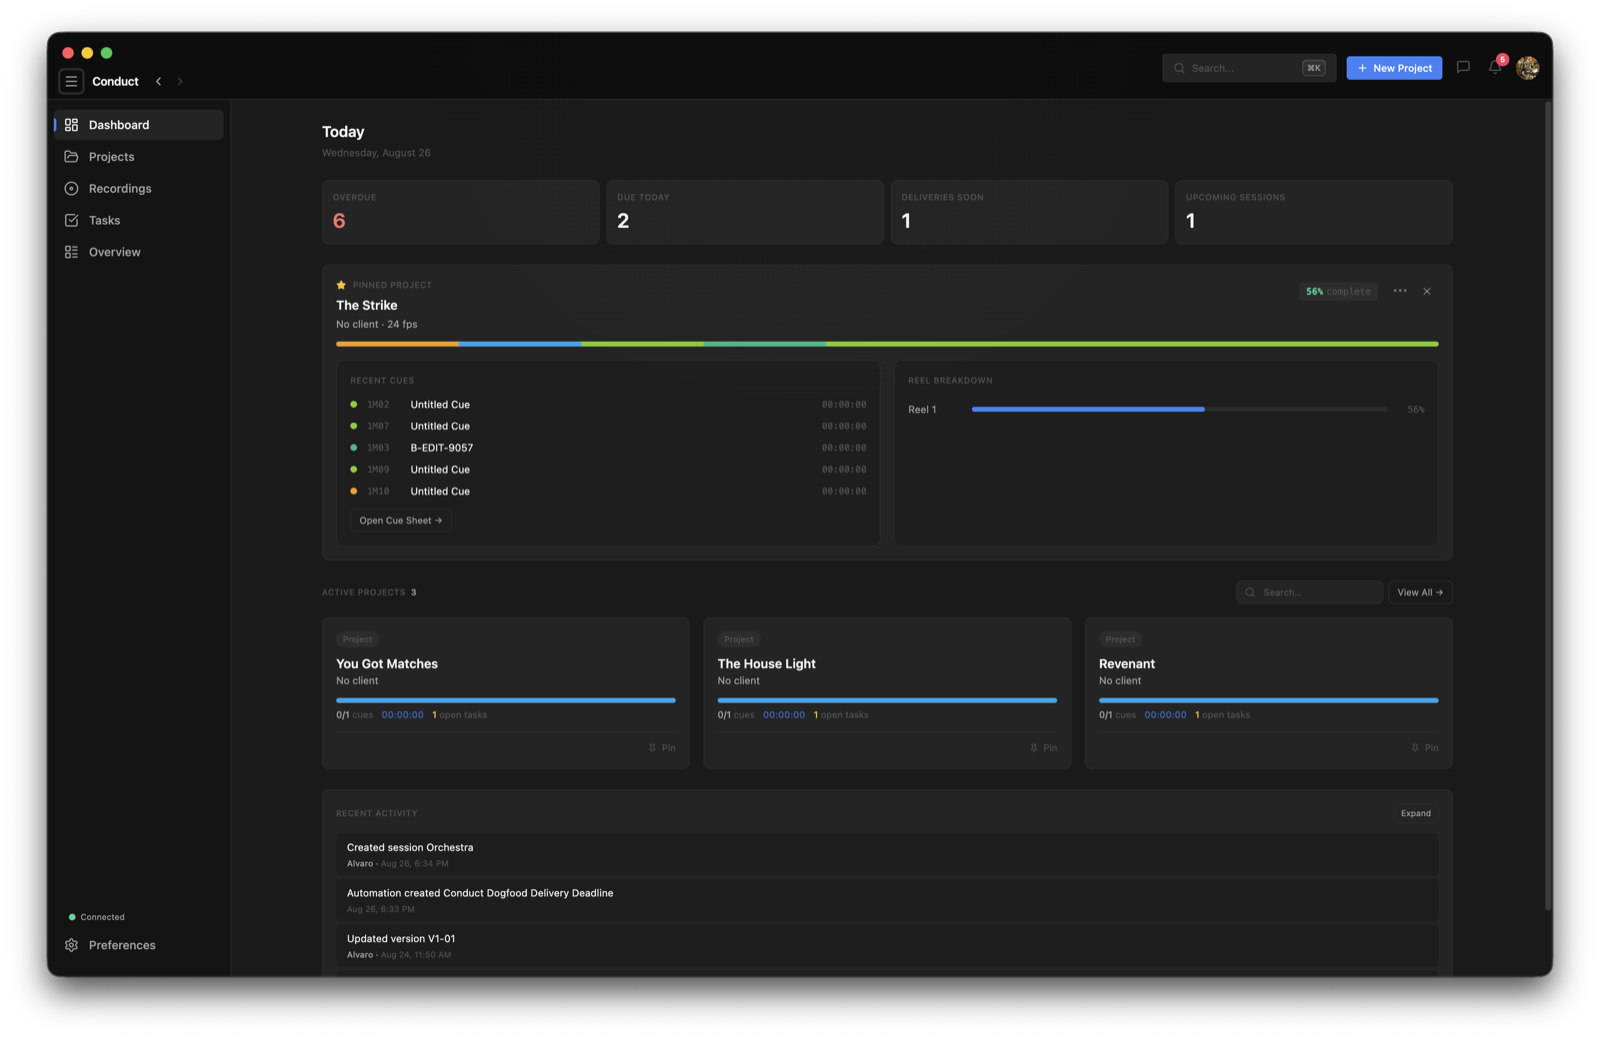Click The House Light progress bar
1600x1039 pixels.
pos(887,700)
